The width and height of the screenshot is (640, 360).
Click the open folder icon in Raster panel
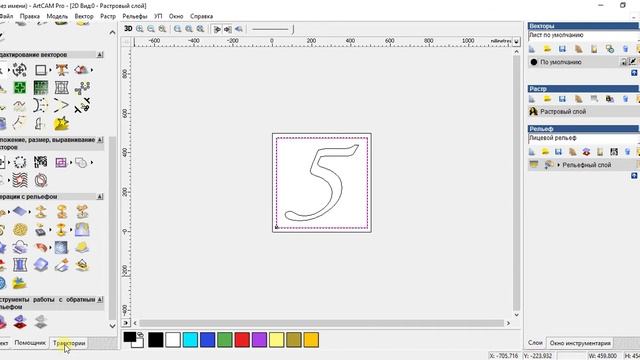(x=547, y=99)
